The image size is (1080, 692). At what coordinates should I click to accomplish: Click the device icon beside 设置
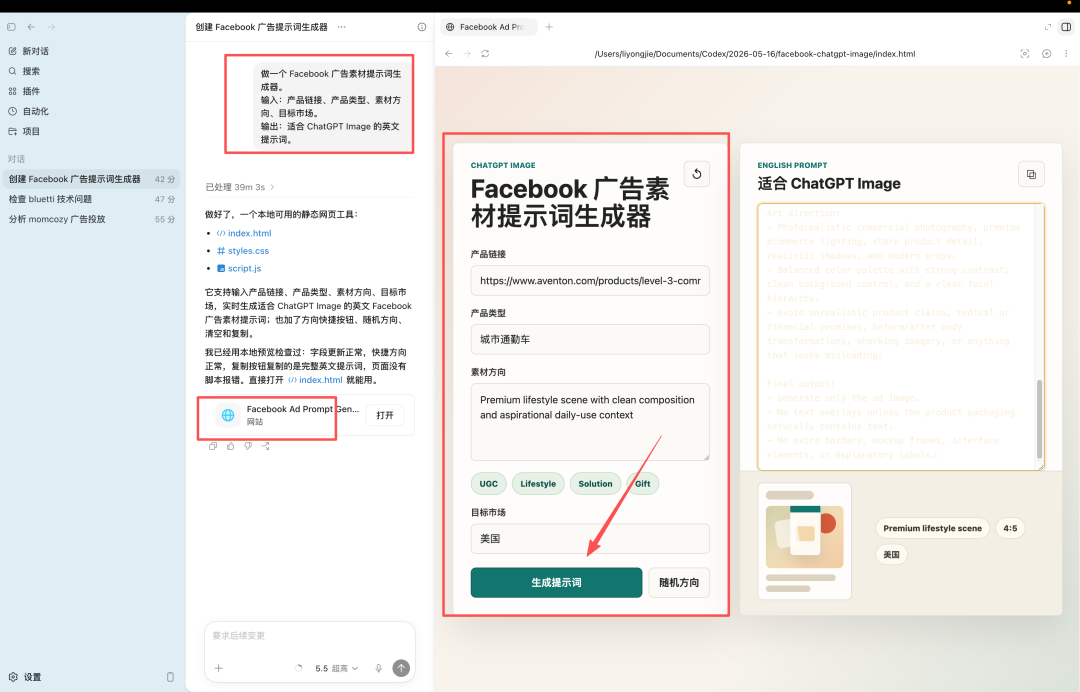[170, 677]
